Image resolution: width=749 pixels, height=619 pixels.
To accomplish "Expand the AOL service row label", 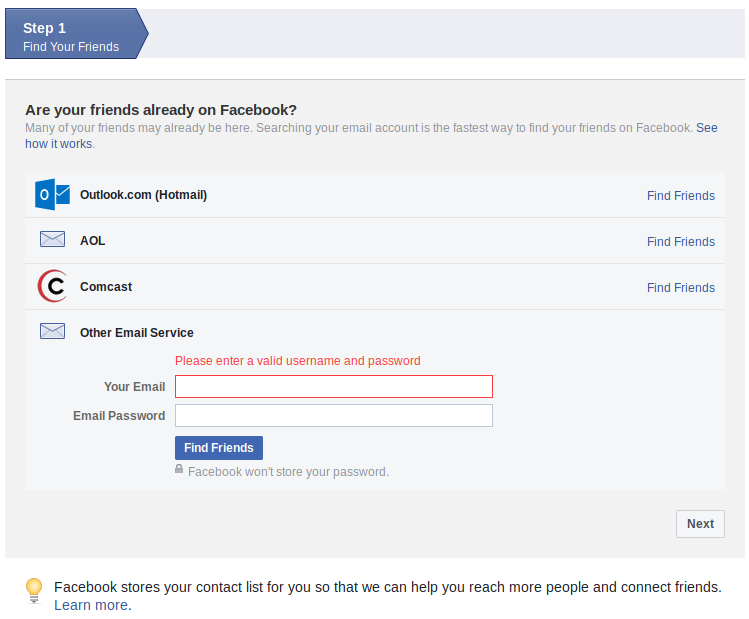I will click(92, 241).
